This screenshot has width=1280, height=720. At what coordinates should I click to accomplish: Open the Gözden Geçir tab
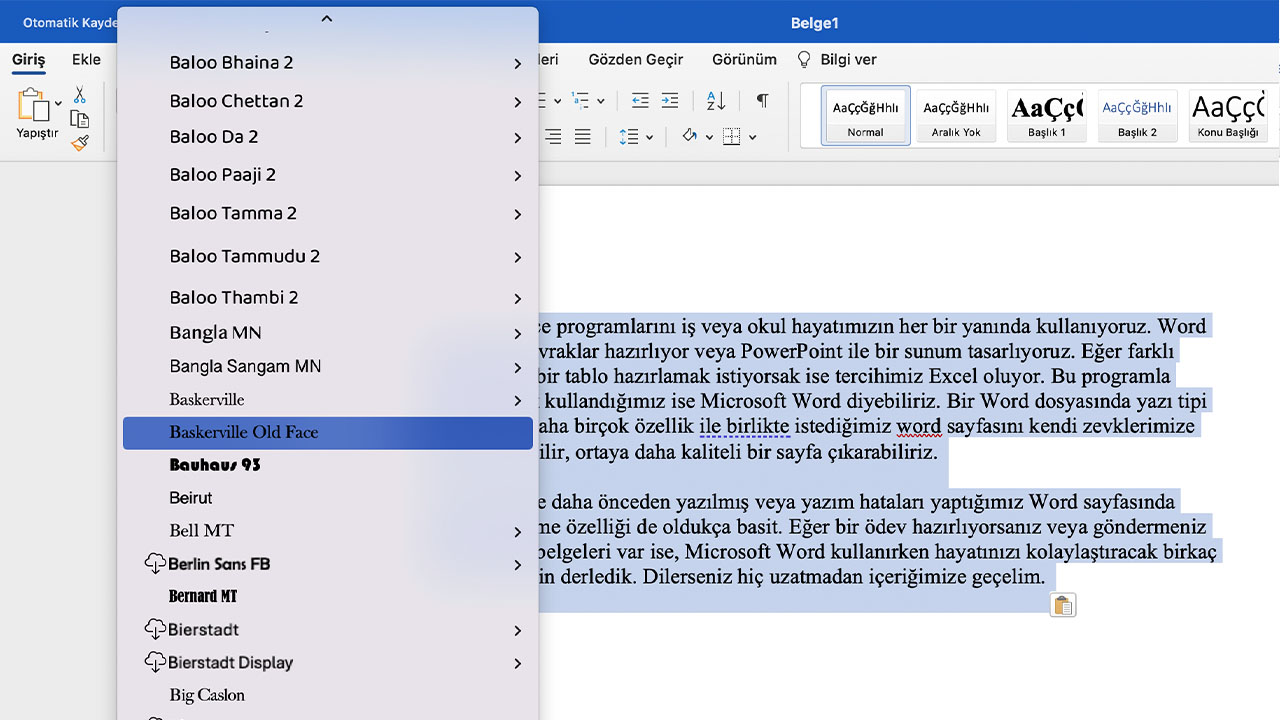point(636,59)
